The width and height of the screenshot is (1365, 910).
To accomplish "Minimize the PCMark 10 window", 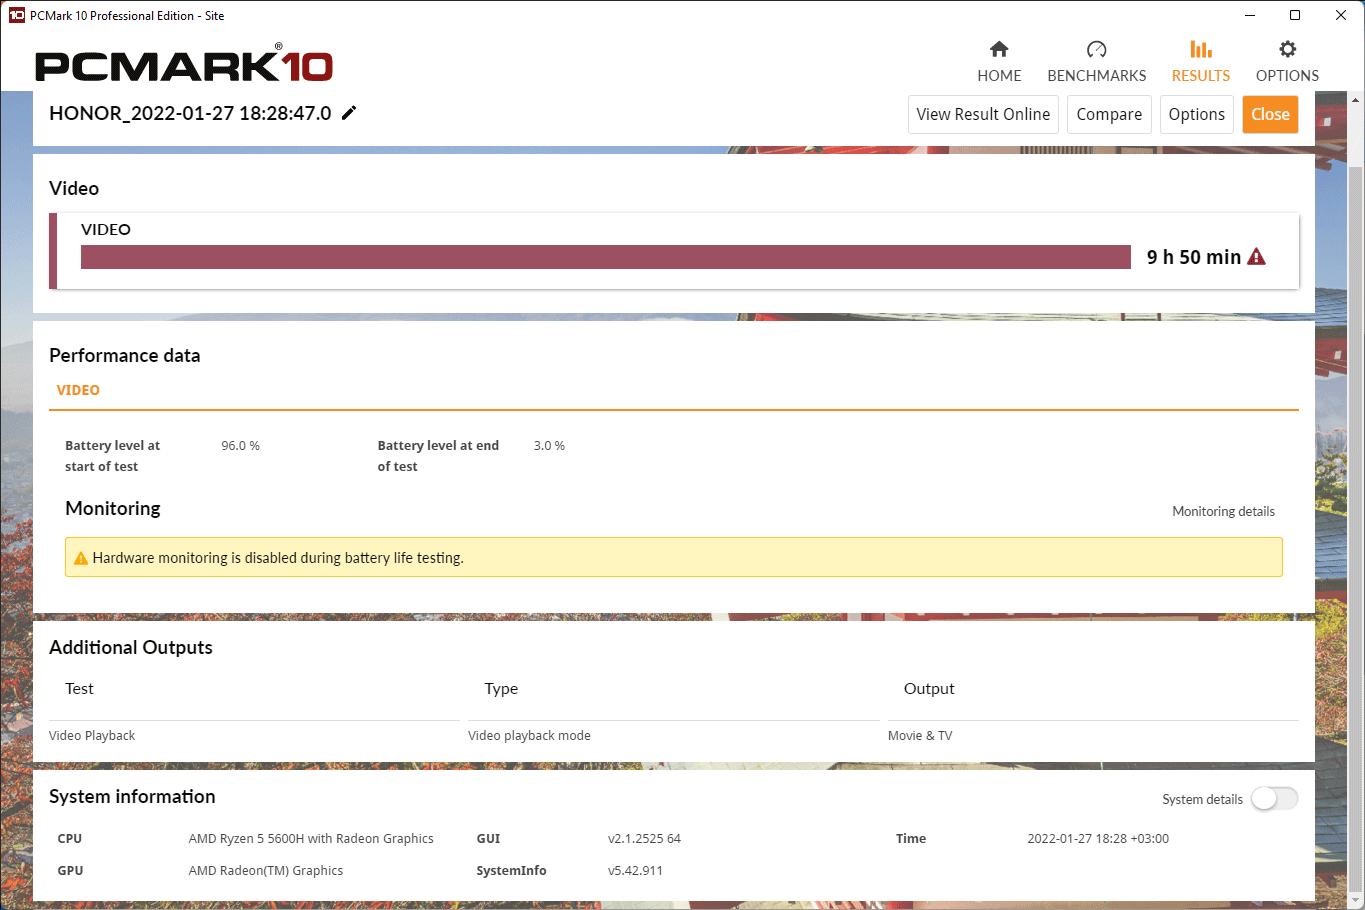I will (1250, 15).
